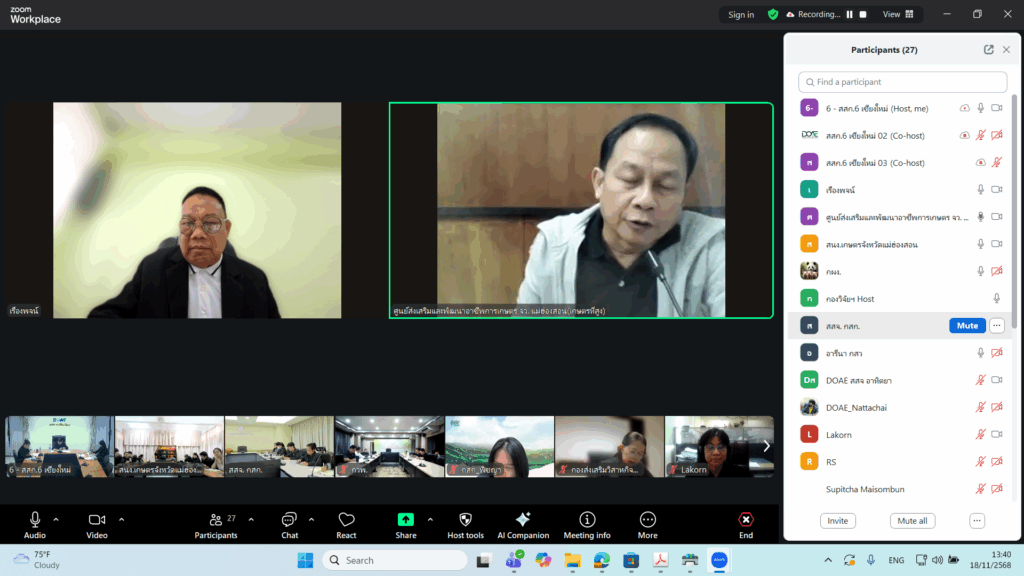The image size is (1024, 576).
Task: Open the AI Companion panel
Action: pos(522,520)
